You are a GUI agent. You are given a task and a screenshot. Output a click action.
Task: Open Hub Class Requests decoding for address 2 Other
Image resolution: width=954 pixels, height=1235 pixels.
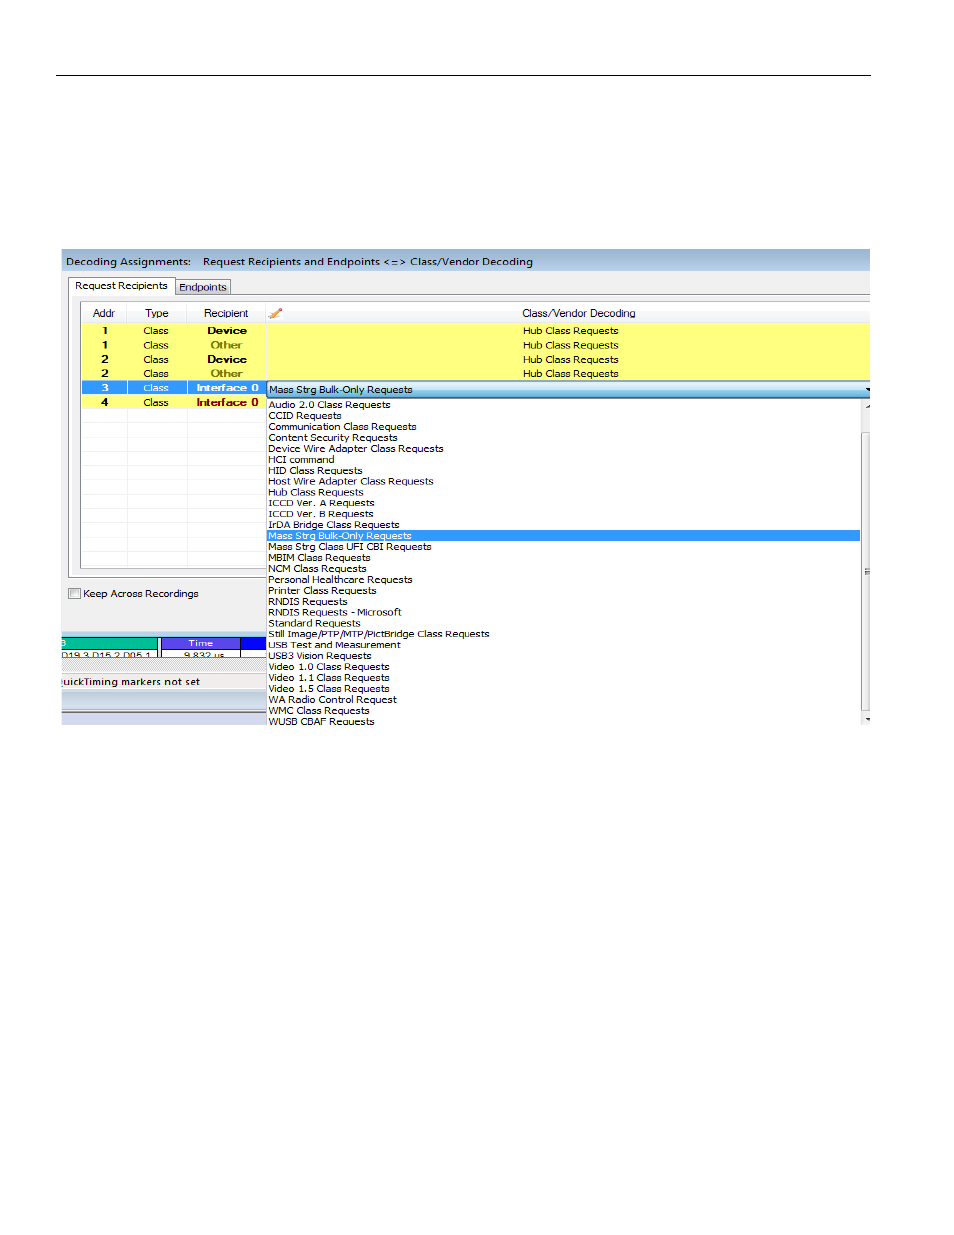pos(570,374)
